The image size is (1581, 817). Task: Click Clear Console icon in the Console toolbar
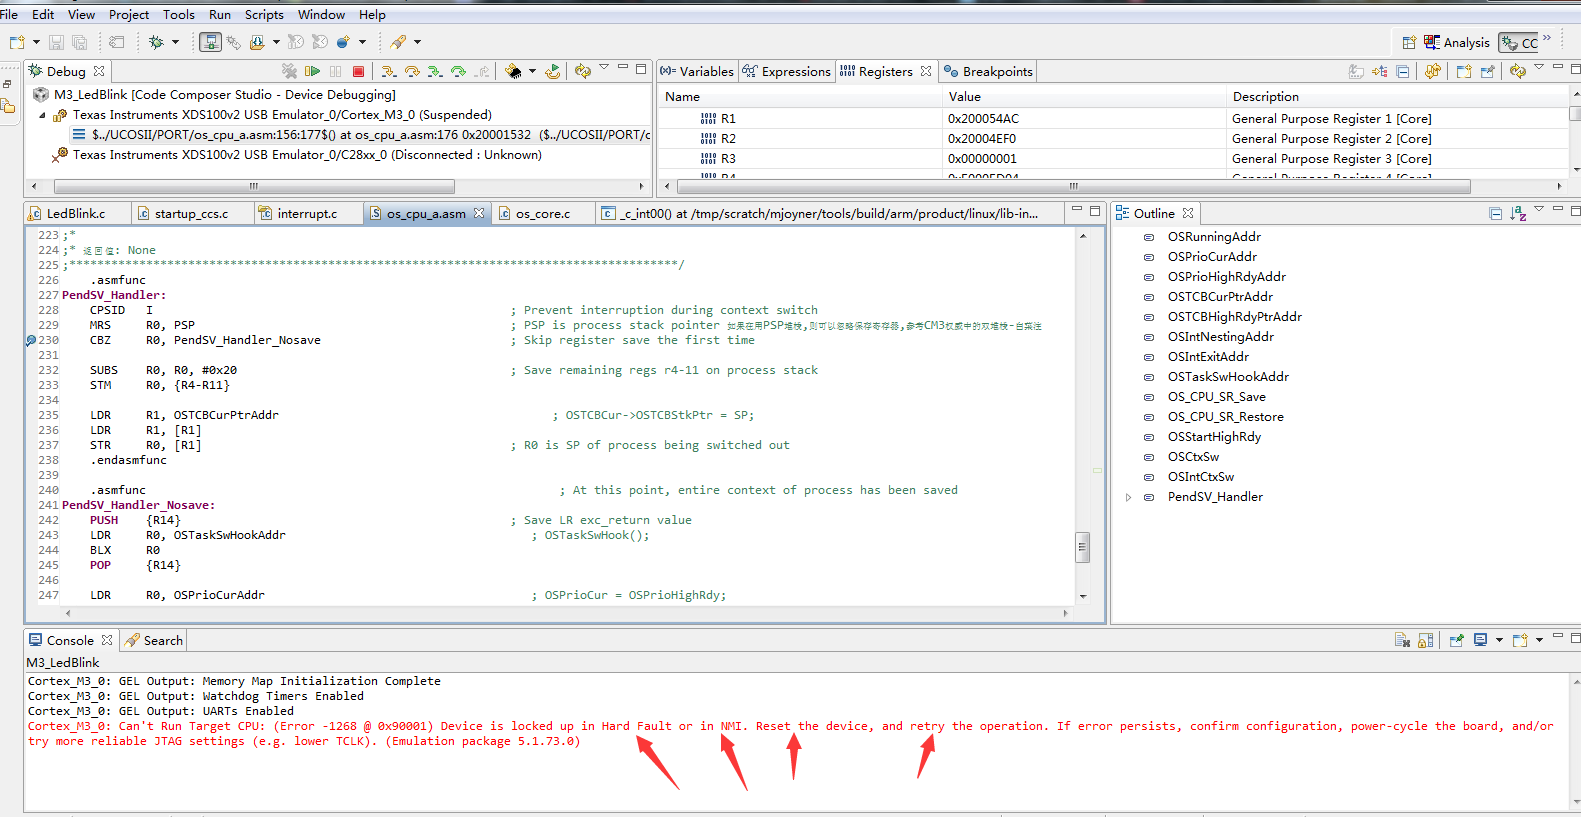click(x=1402, y=640)
